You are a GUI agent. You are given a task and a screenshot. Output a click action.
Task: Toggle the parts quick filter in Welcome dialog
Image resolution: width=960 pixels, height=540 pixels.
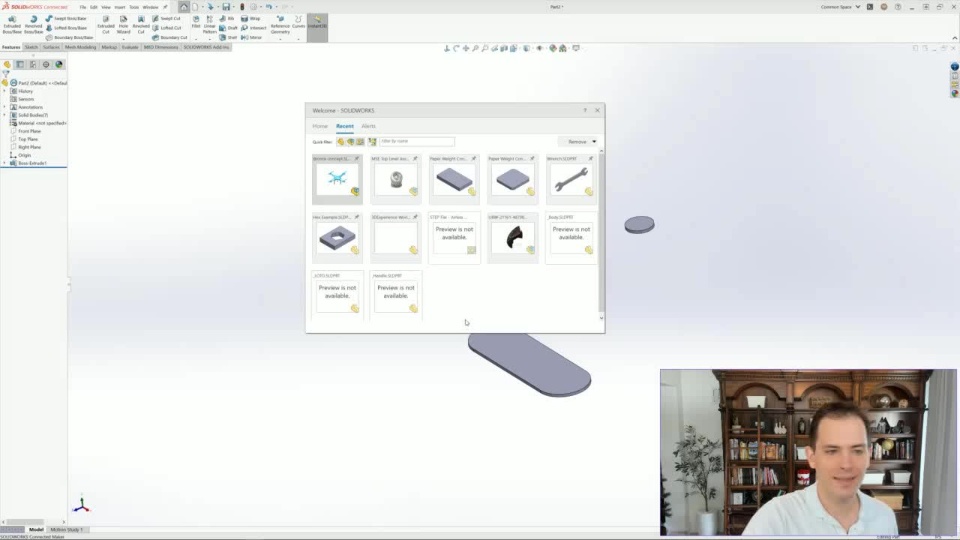(x=340, y=141)
